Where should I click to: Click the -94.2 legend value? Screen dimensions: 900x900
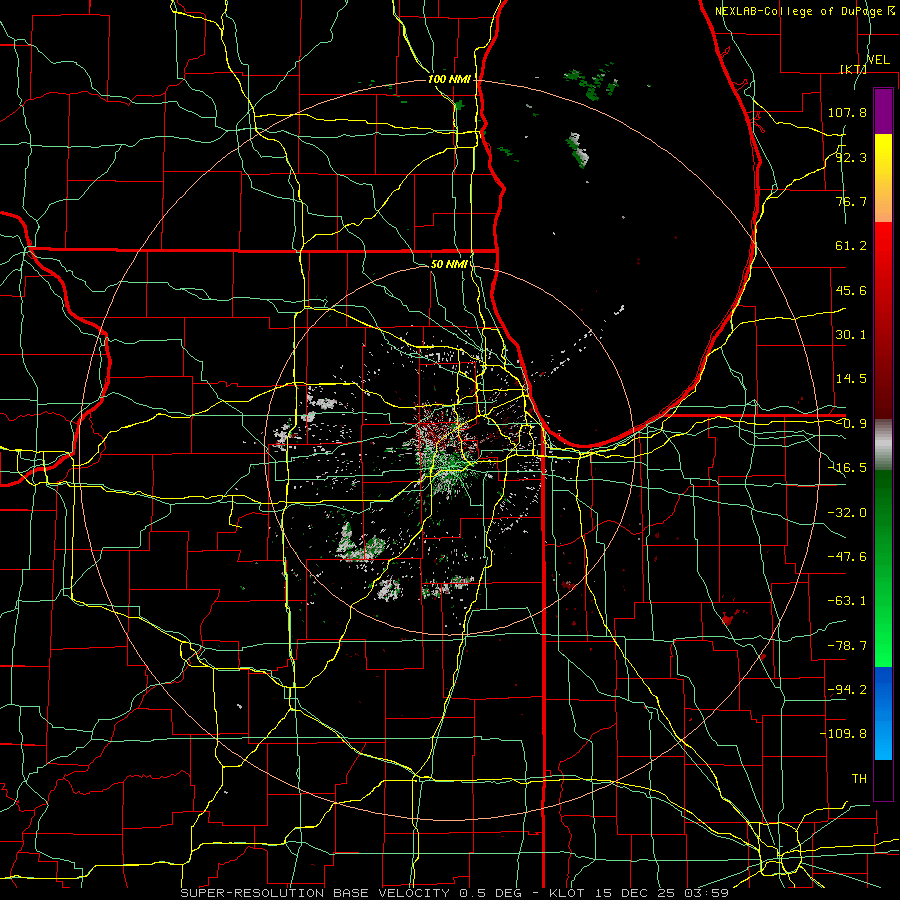847,690
